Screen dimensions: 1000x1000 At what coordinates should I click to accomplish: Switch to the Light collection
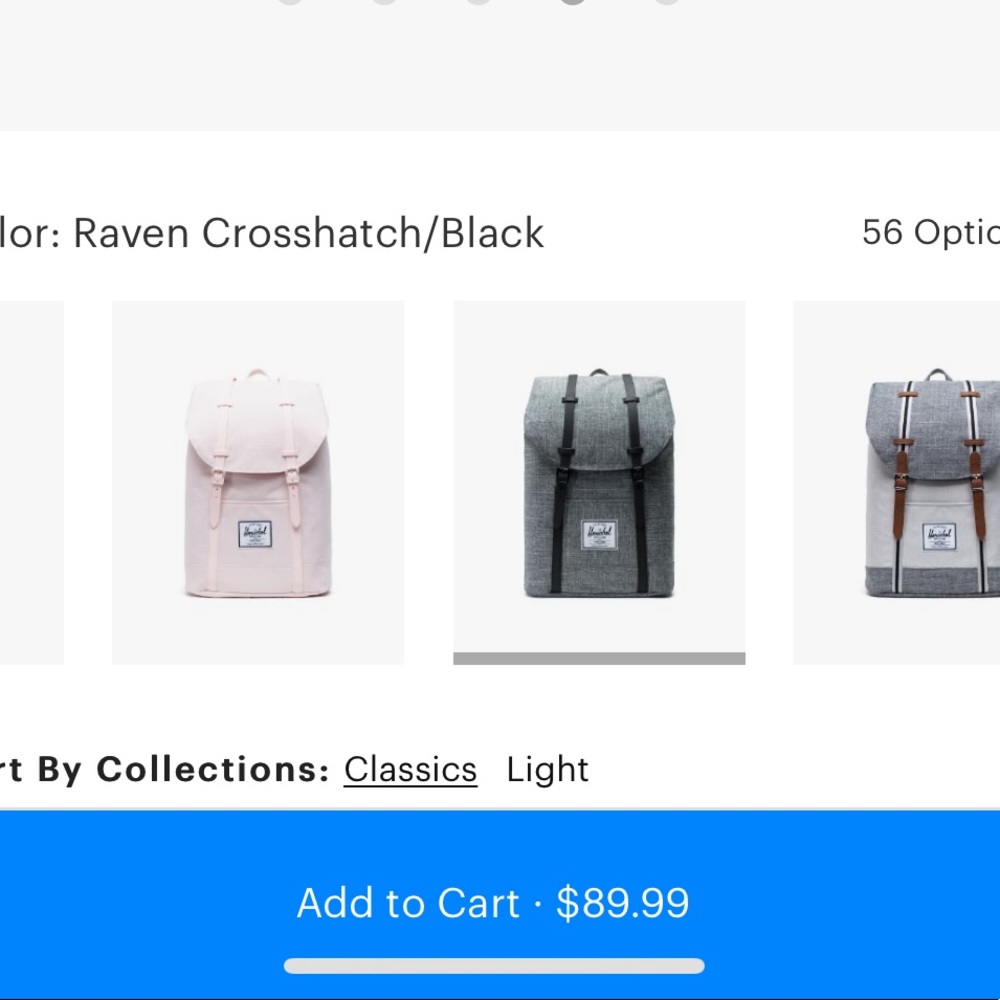point(547,769)
